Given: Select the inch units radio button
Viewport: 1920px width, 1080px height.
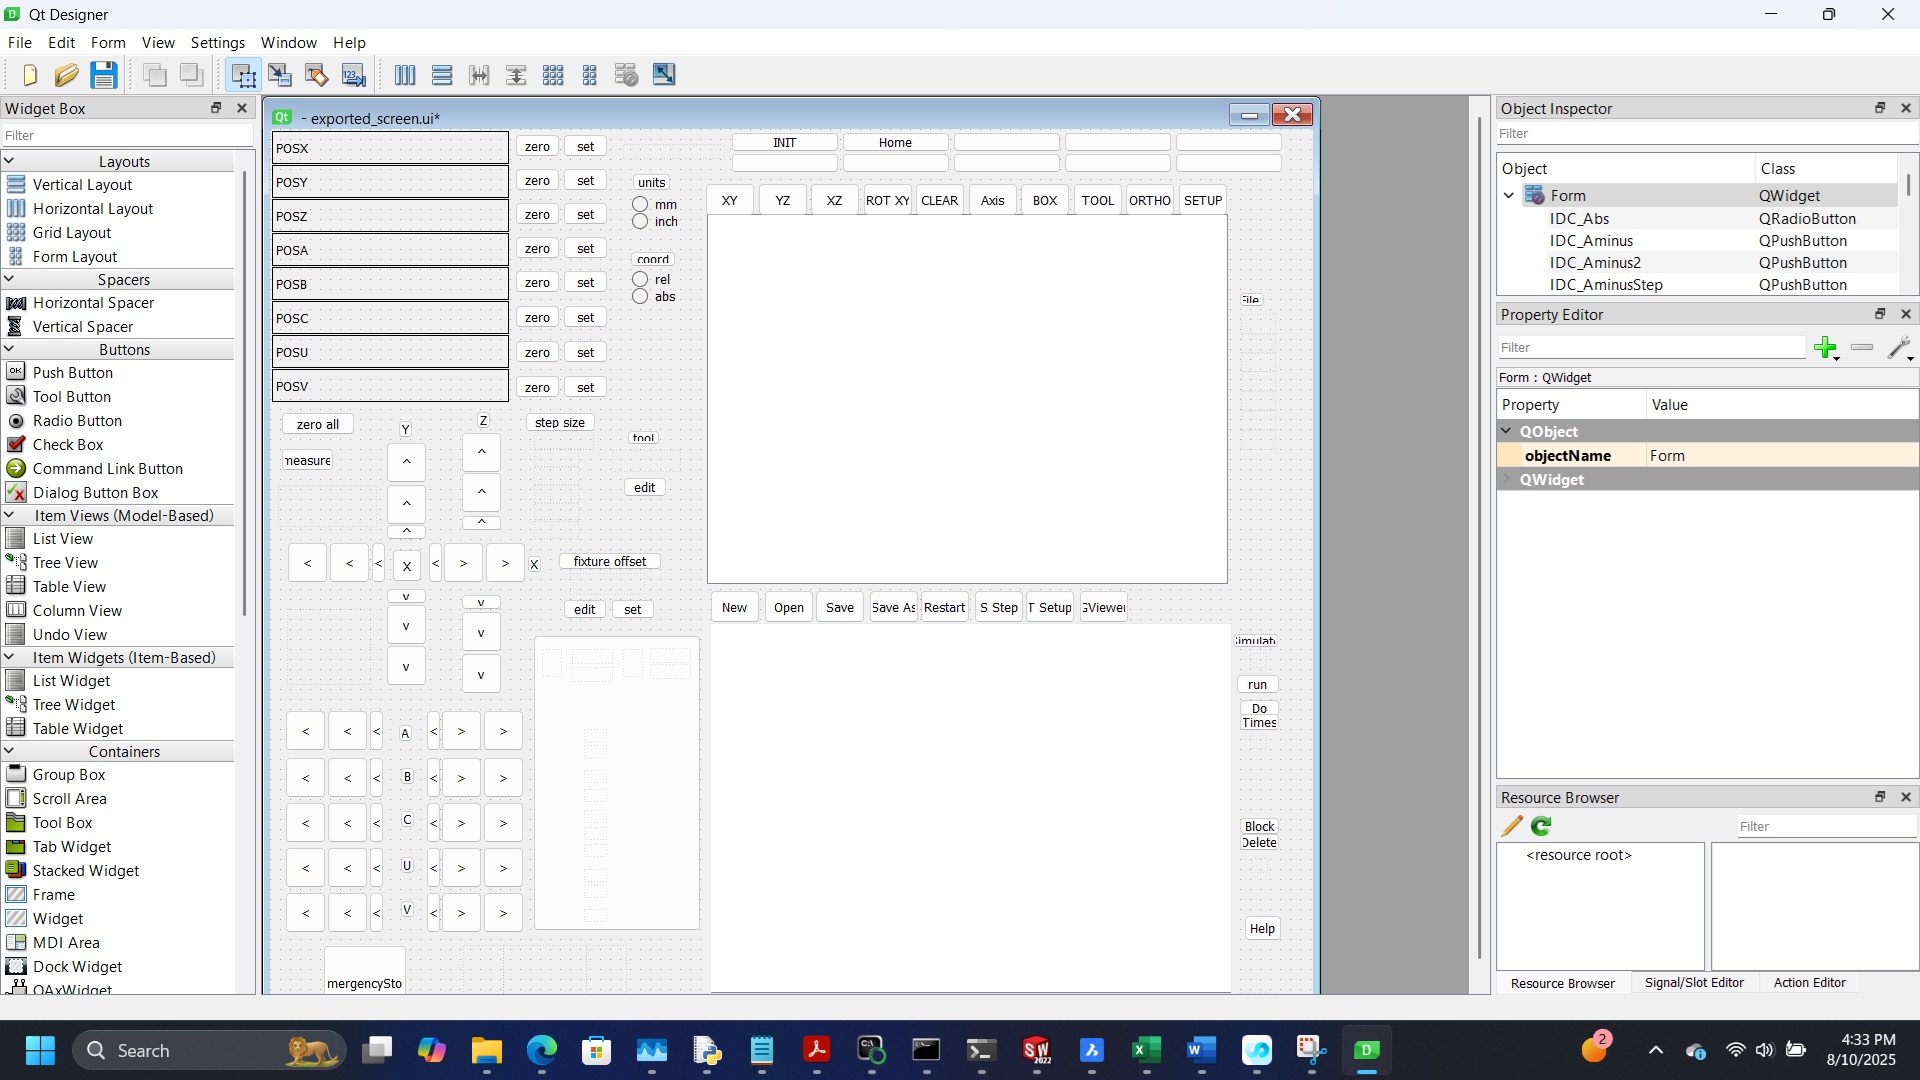Looking at the screenshot, I should click(x=640, y=222).
